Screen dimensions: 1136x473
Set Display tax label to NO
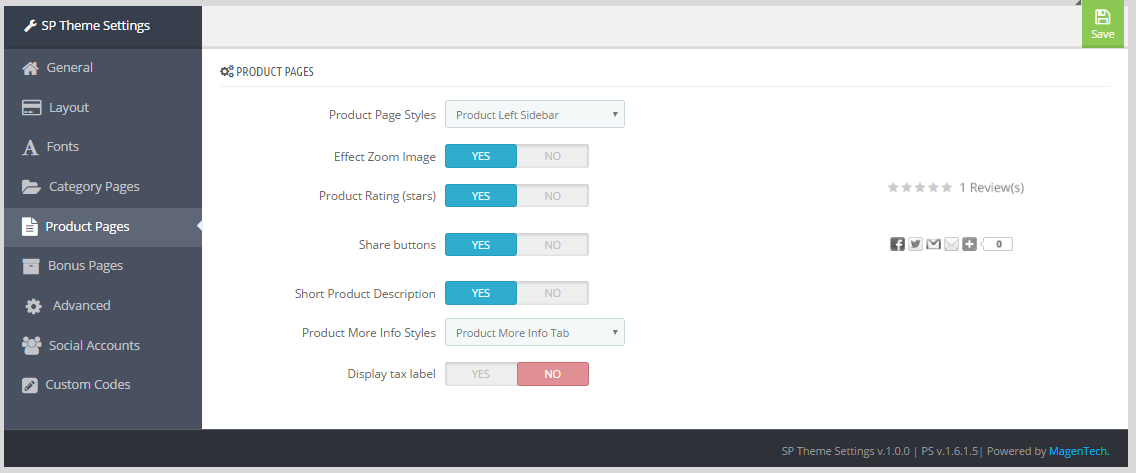pyautogui.click(x=553, y=374)
